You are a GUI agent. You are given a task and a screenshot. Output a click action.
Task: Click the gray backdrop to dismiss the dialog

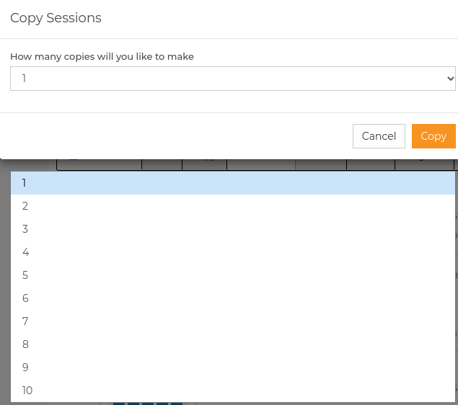(x=5, y=283)
